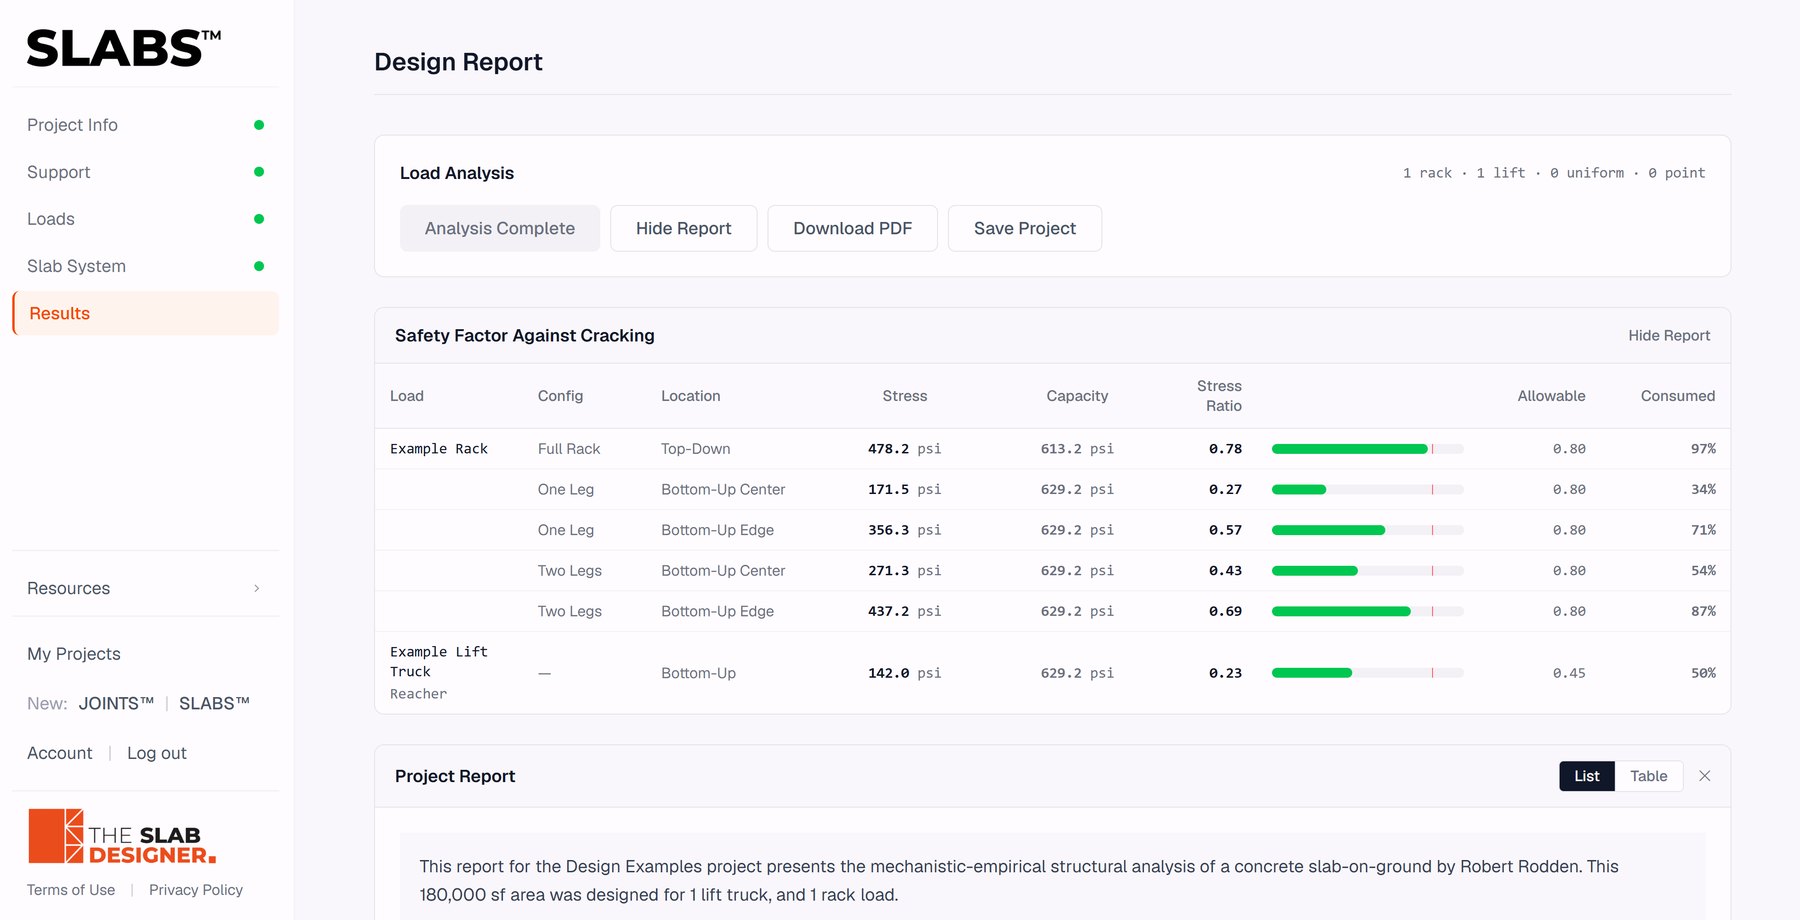1800x920 pixels.
Task: Click the 0.45 allowable value
Action: coord(1569,673)
